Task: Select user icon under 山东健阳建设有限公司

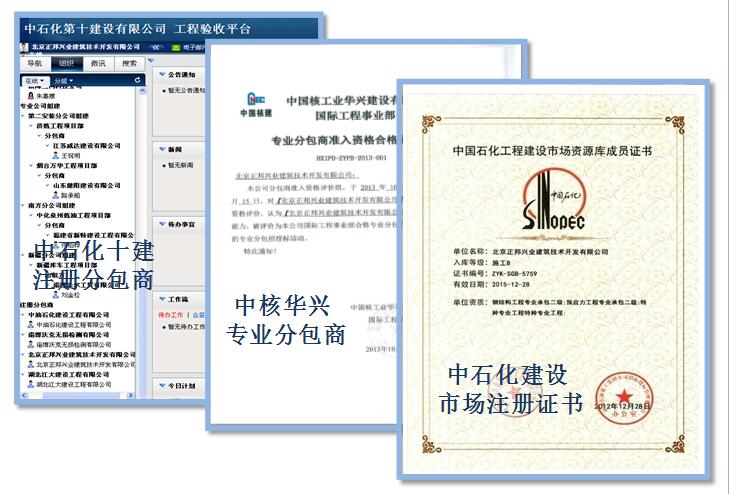Action: 56,195
